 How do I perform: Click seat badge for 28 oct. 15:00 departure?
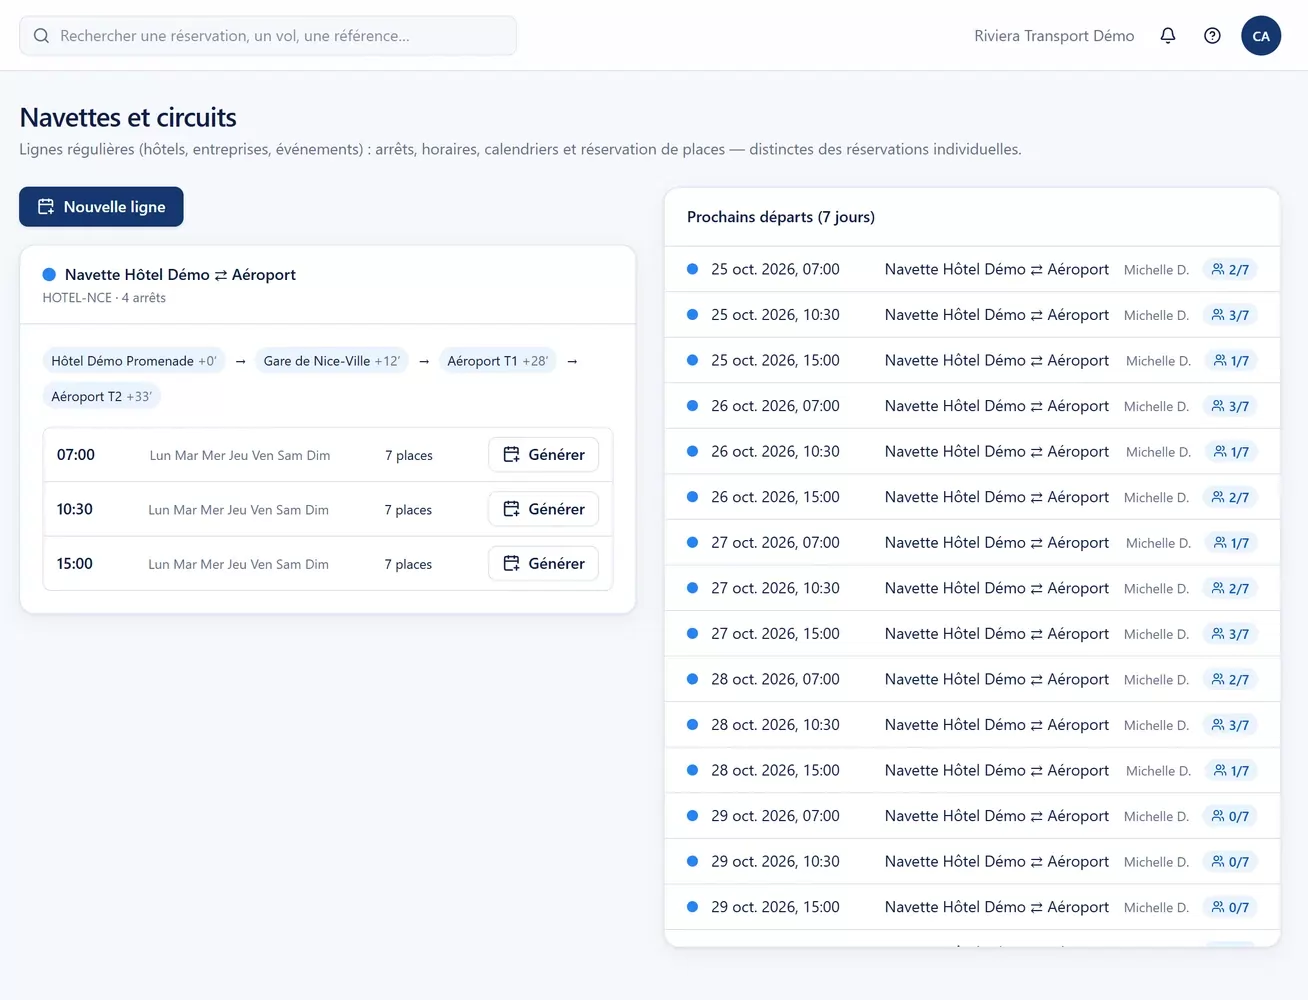[x=1231, y=770]
